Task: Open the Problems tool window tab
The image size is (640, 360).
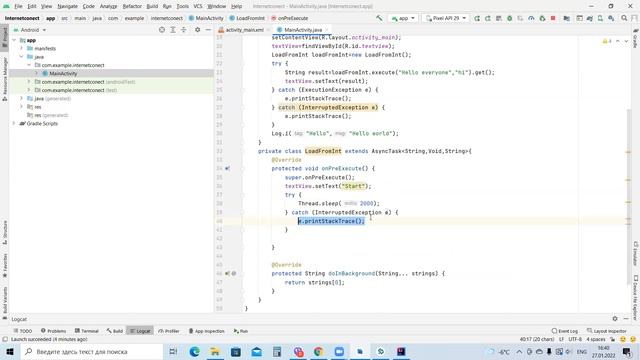Action: coord(53,331)
